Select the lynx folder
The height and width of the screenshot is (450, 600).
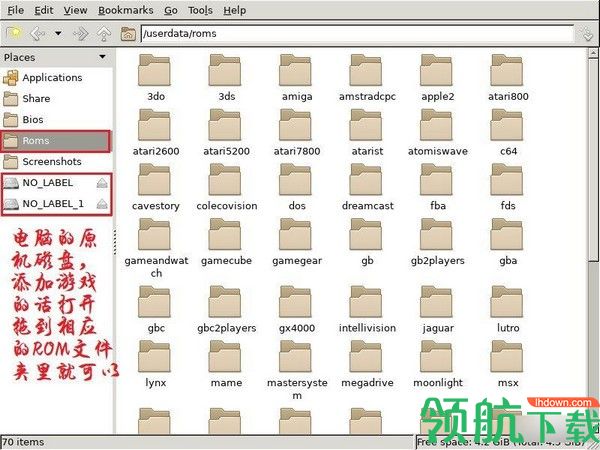155,364
